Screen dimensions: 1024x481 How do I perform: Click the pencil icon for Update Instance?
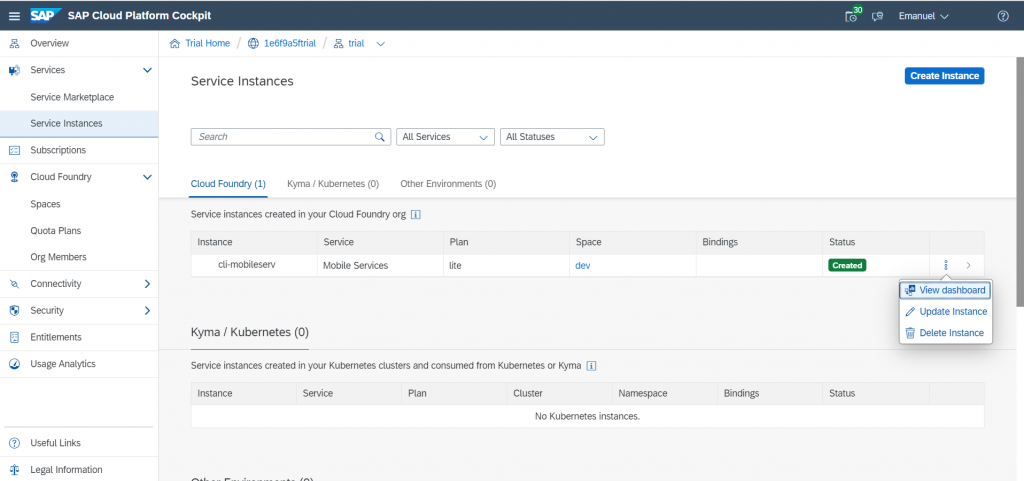coord(910,312)
